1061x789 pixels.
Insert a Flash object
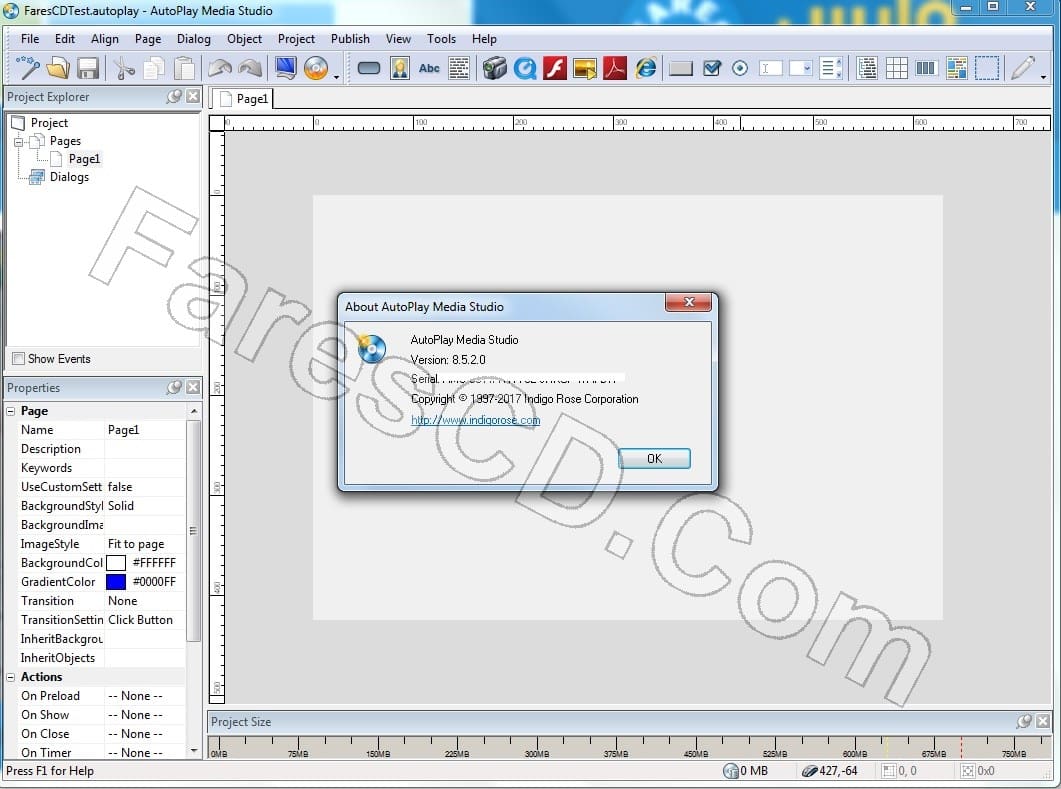pos(555,68)
